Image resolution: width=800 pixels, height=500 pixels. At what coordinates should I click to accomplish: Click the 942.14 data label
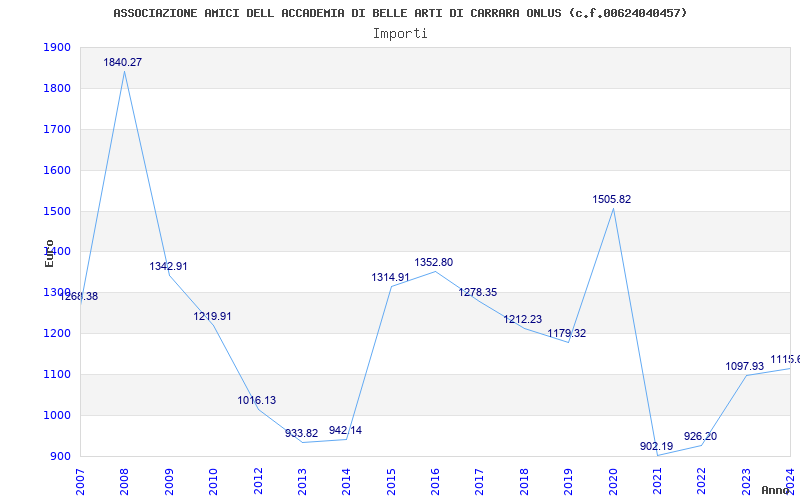tap(345, 430)
